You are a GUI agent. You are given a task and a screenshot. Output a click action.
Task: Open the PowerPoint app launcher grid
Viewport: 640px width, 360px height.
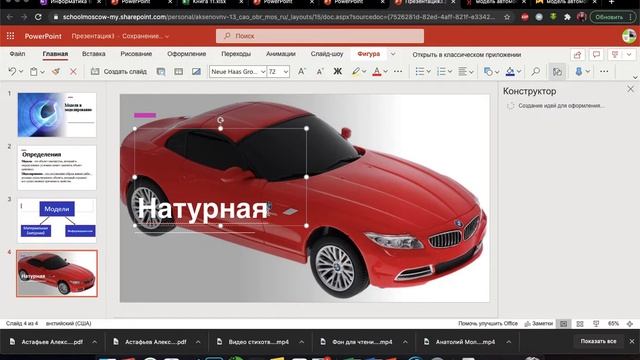[x=10, y=36]
